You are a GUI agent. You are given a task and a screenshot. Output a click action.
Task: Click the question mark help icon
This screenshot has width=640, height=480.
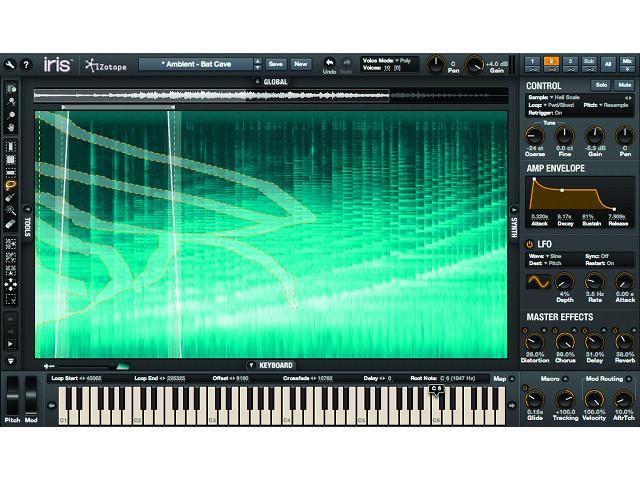[x=26, y=64]
